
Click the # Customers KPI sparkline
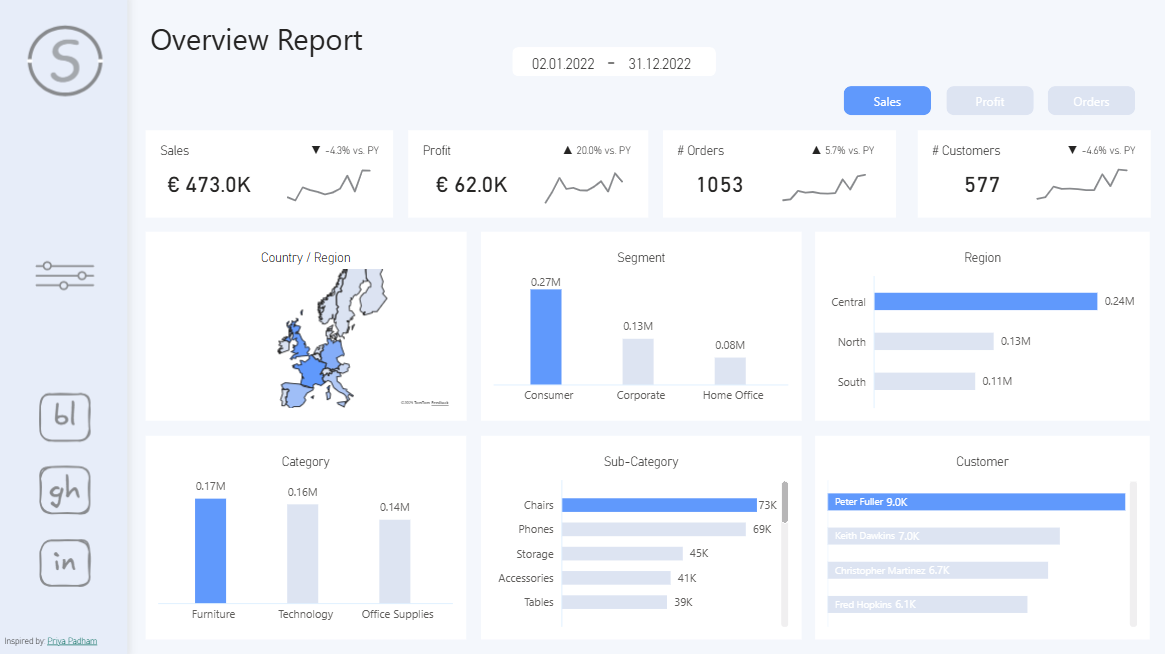tap(1082, 184)
